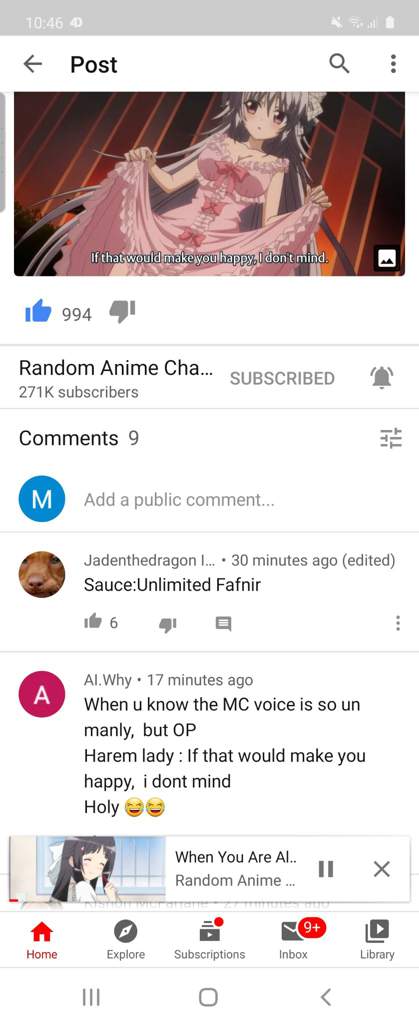
Task: Dislike the anime post
Action: 121,313
